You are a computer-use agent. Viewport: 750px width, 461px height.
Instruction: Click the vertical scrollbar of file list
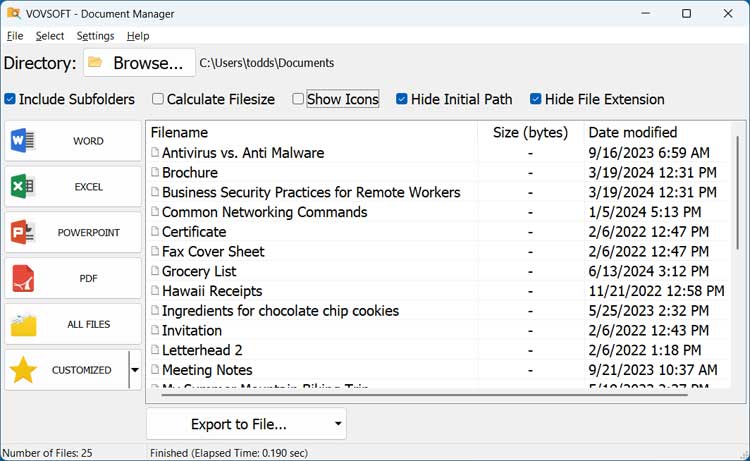tap(738, 191)
